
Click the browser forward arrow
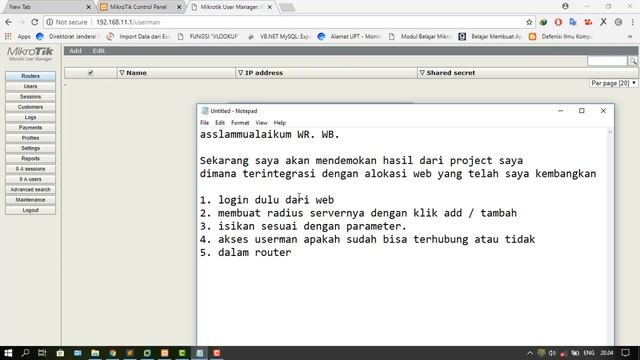click(x=21, y=22)
